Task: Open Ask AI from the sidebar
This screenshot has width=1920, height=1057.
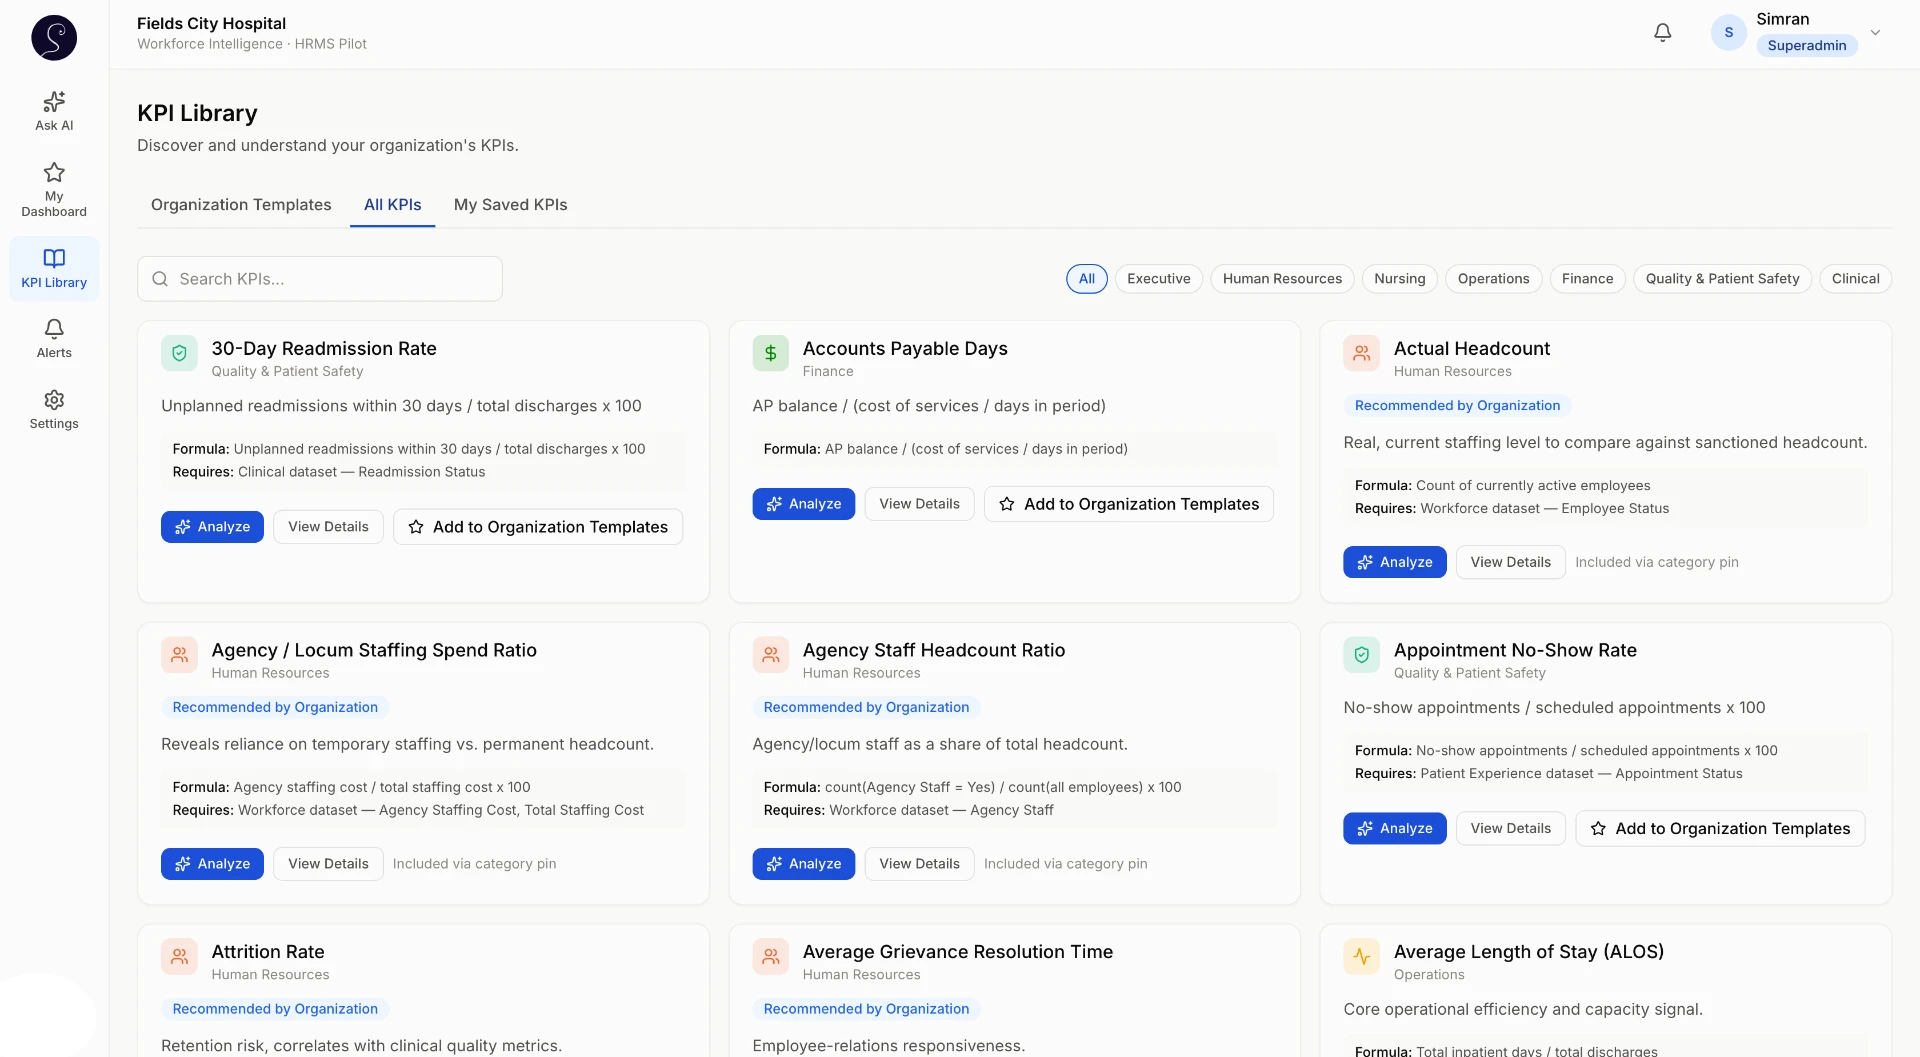Action: pos(54,111)
